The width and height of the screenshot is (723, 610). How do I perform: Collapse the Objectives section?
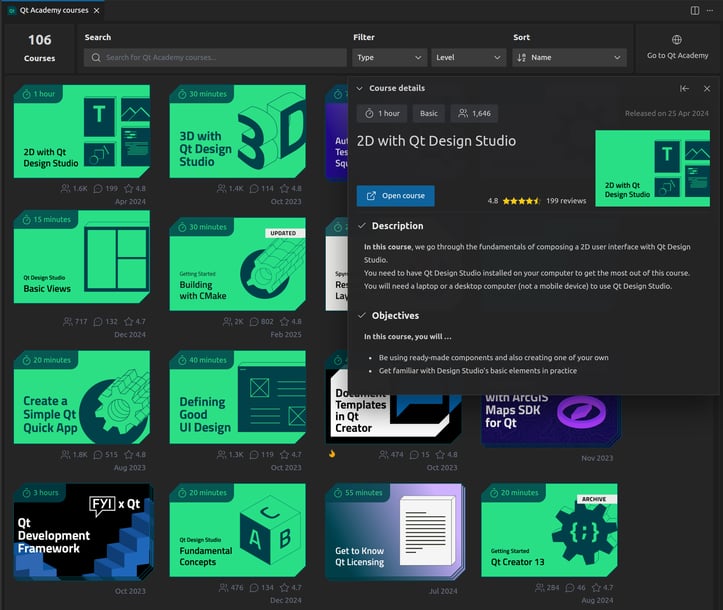click(362, 316)
